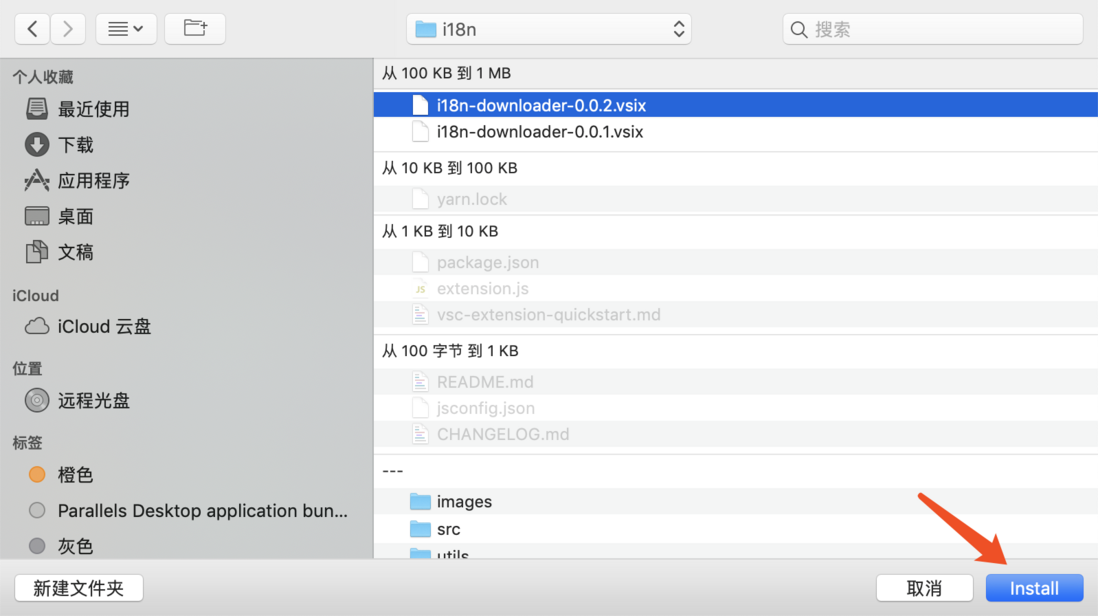This screenshot has width=1098, height=616.
Task: Click the Install button
Action: pyautogui.click(x=1034, y=588)
